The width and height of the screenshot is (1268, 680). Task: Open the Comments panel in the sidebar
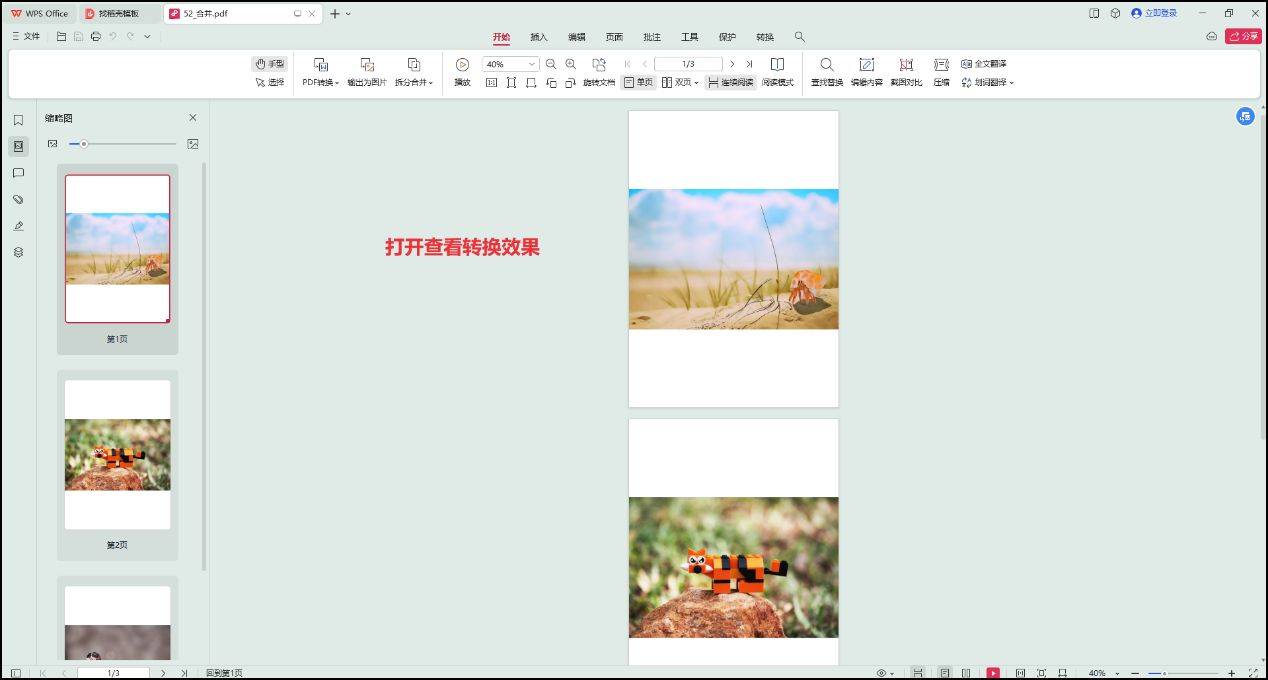tap(18, 172)
